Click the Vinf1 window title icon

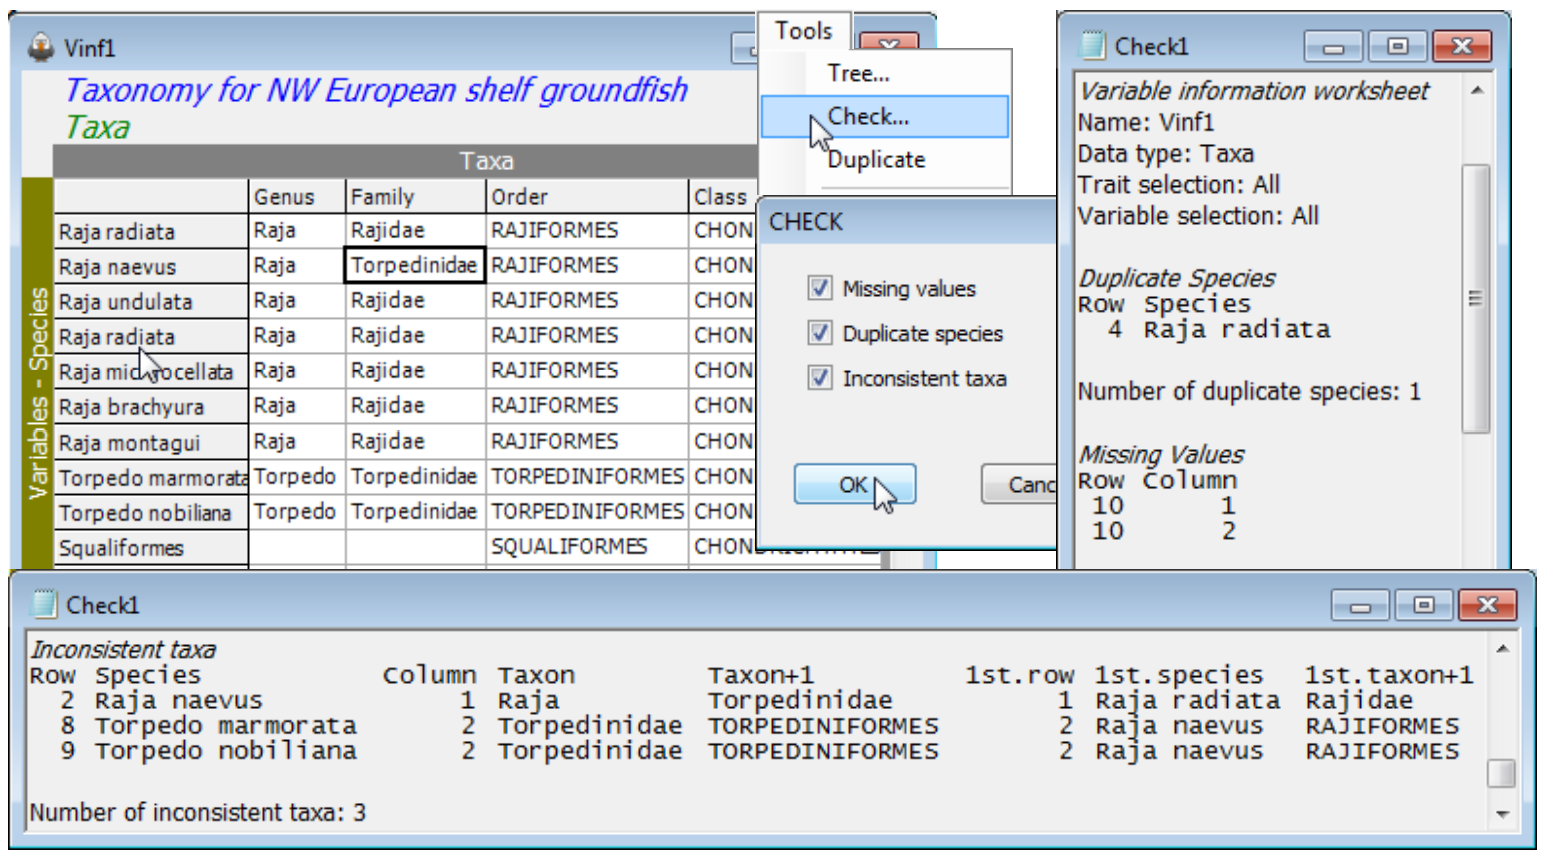[x=41, y=46]
